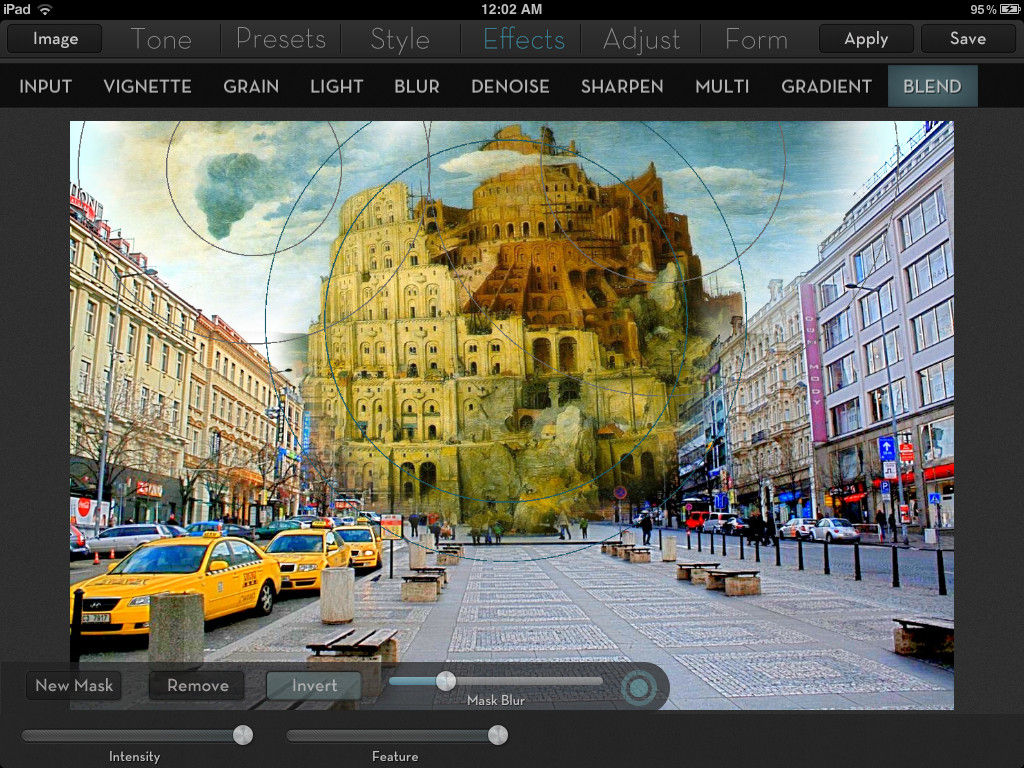Create a New Mask
1024x768 pixels.
point(74,686)
